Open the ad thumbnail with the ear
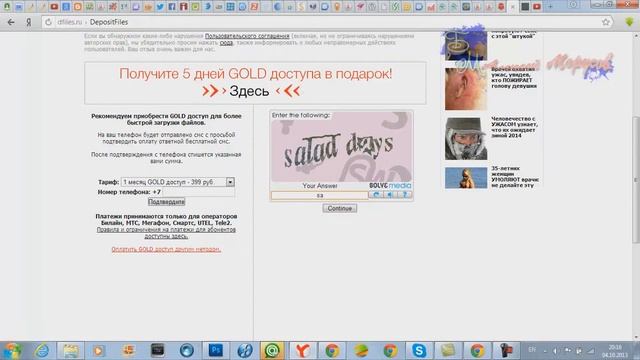The image size is (640, 360). point(466,89)
